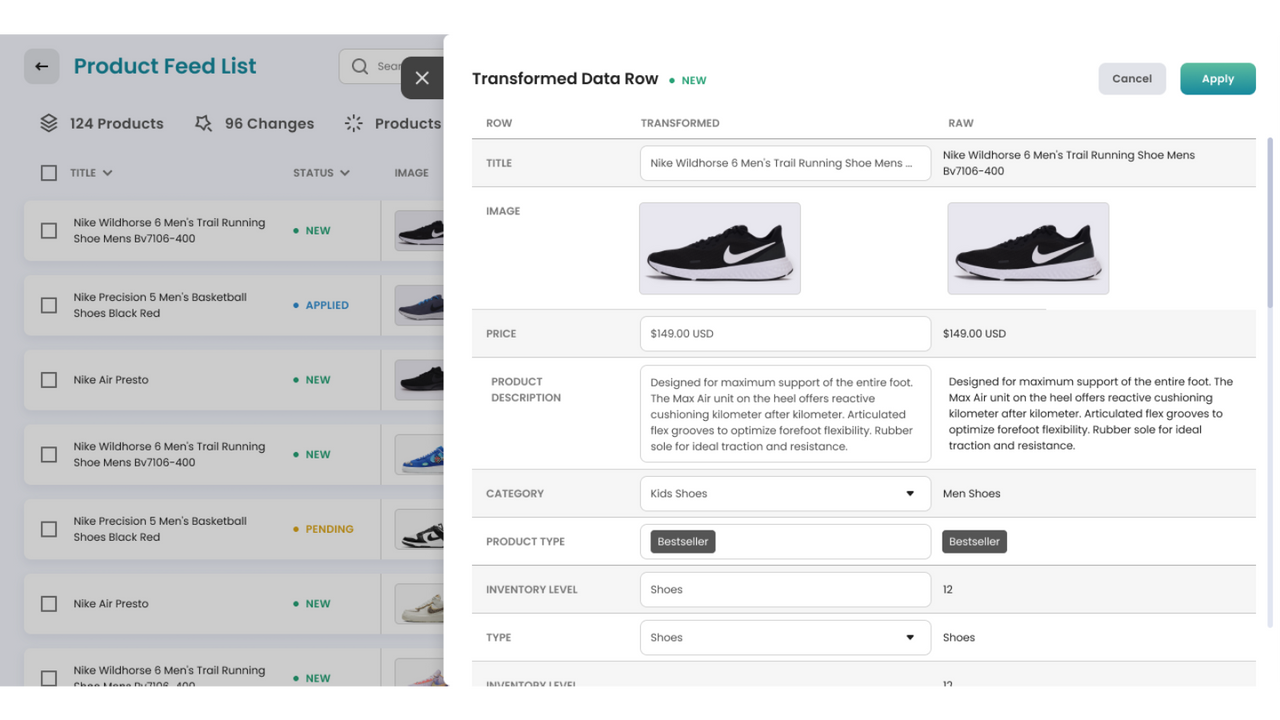This screenshot has height=720, width=1280.
Task: Click the first row's black shoe thumbnail
Action: pos(419,230)
